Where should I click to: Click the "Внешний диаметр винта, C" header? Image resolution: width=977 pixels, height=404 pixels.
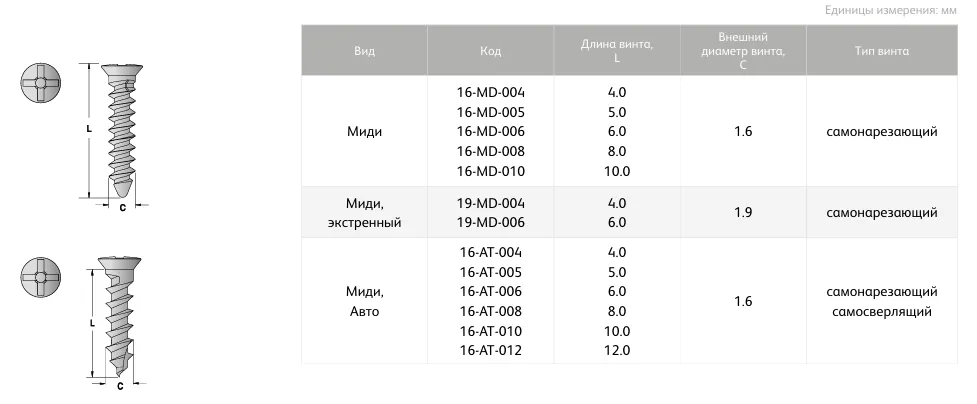pos(742,49)
